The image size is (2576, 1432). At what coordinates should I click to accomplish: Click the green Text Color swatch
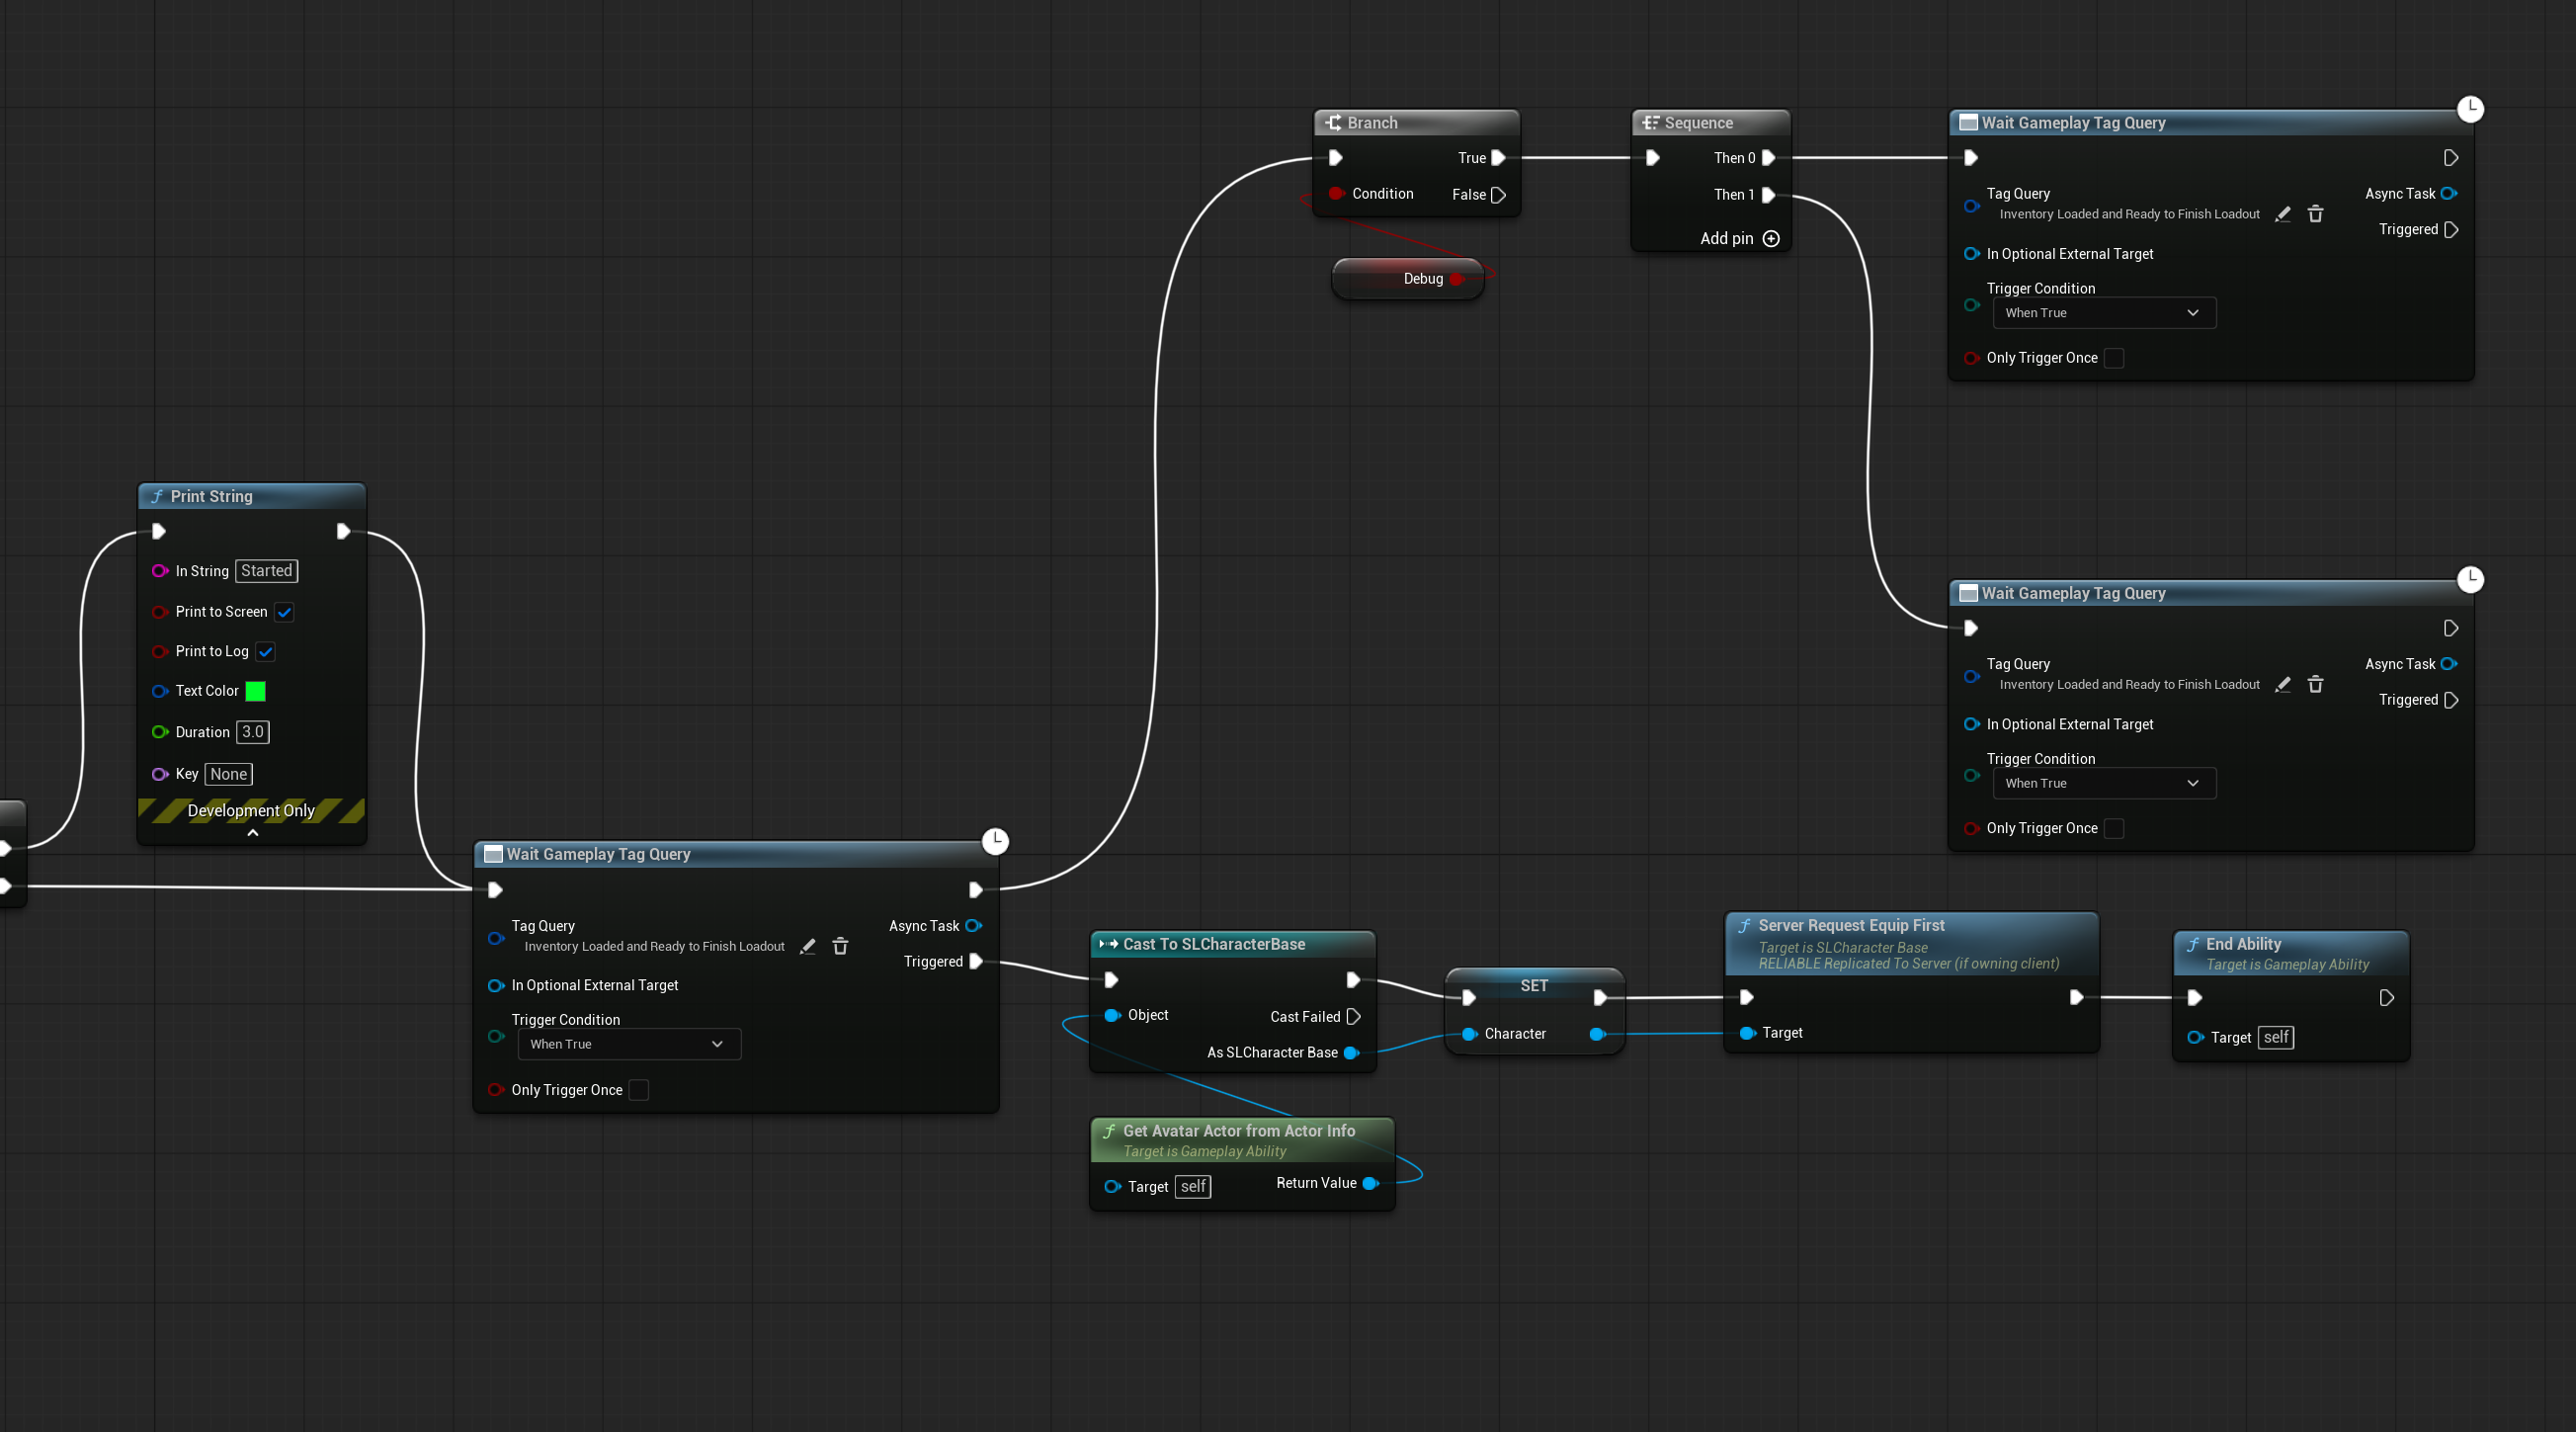point(255,691)
